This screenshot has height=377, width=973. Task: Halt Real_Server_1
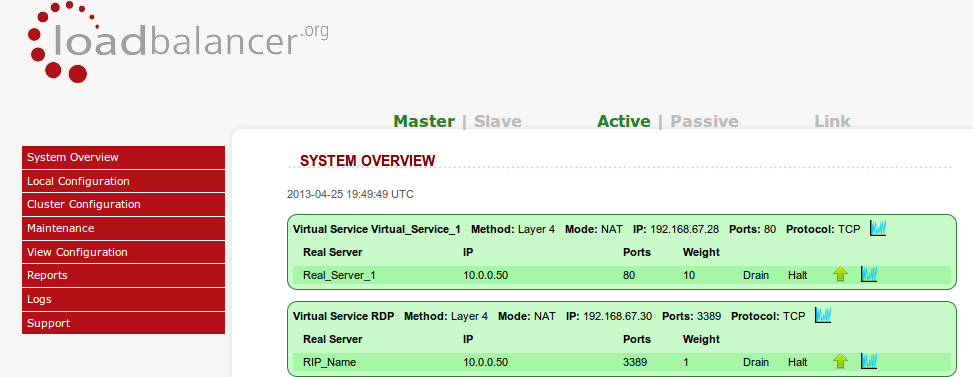click(x=797, y=275)
